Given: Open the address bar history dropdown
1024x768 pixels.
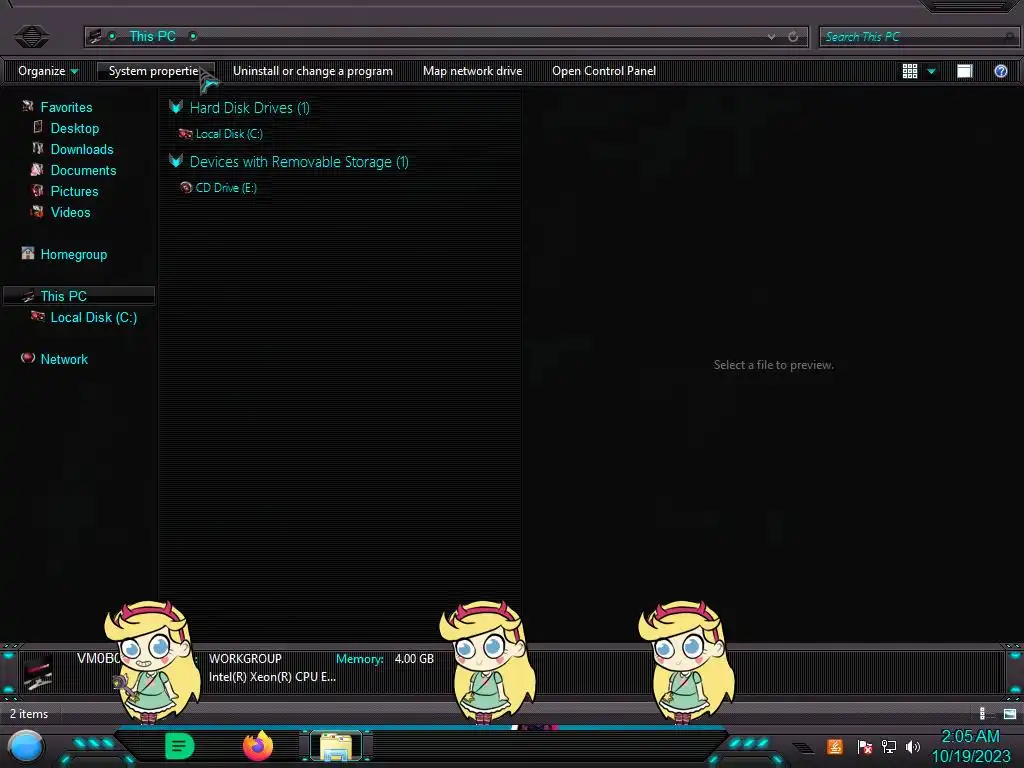Looking at the screenshot, I should 771,37.
